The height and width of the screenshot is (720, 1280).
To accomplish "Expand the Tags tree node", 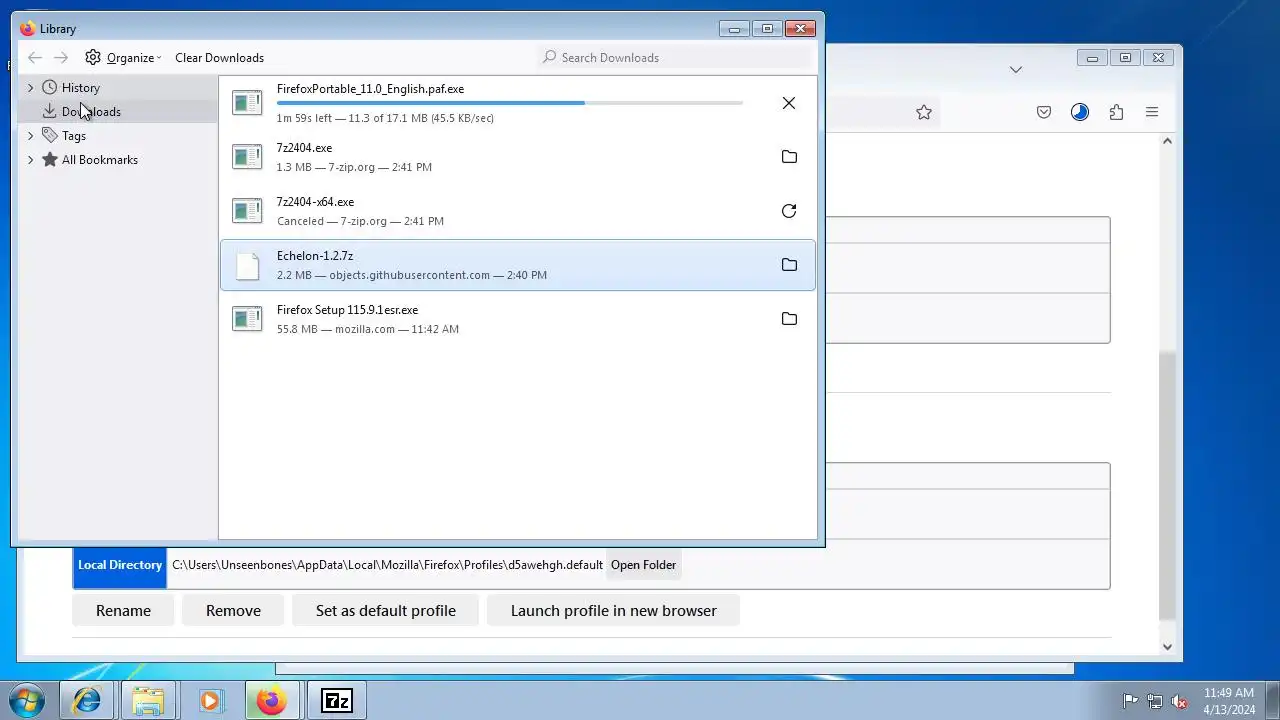I will pos(30,136).
